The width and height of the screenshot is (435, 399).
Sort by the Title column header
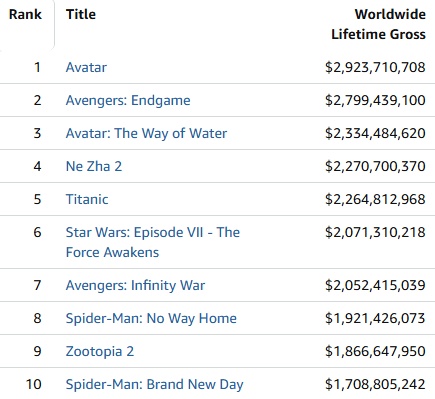click(81, 14)
